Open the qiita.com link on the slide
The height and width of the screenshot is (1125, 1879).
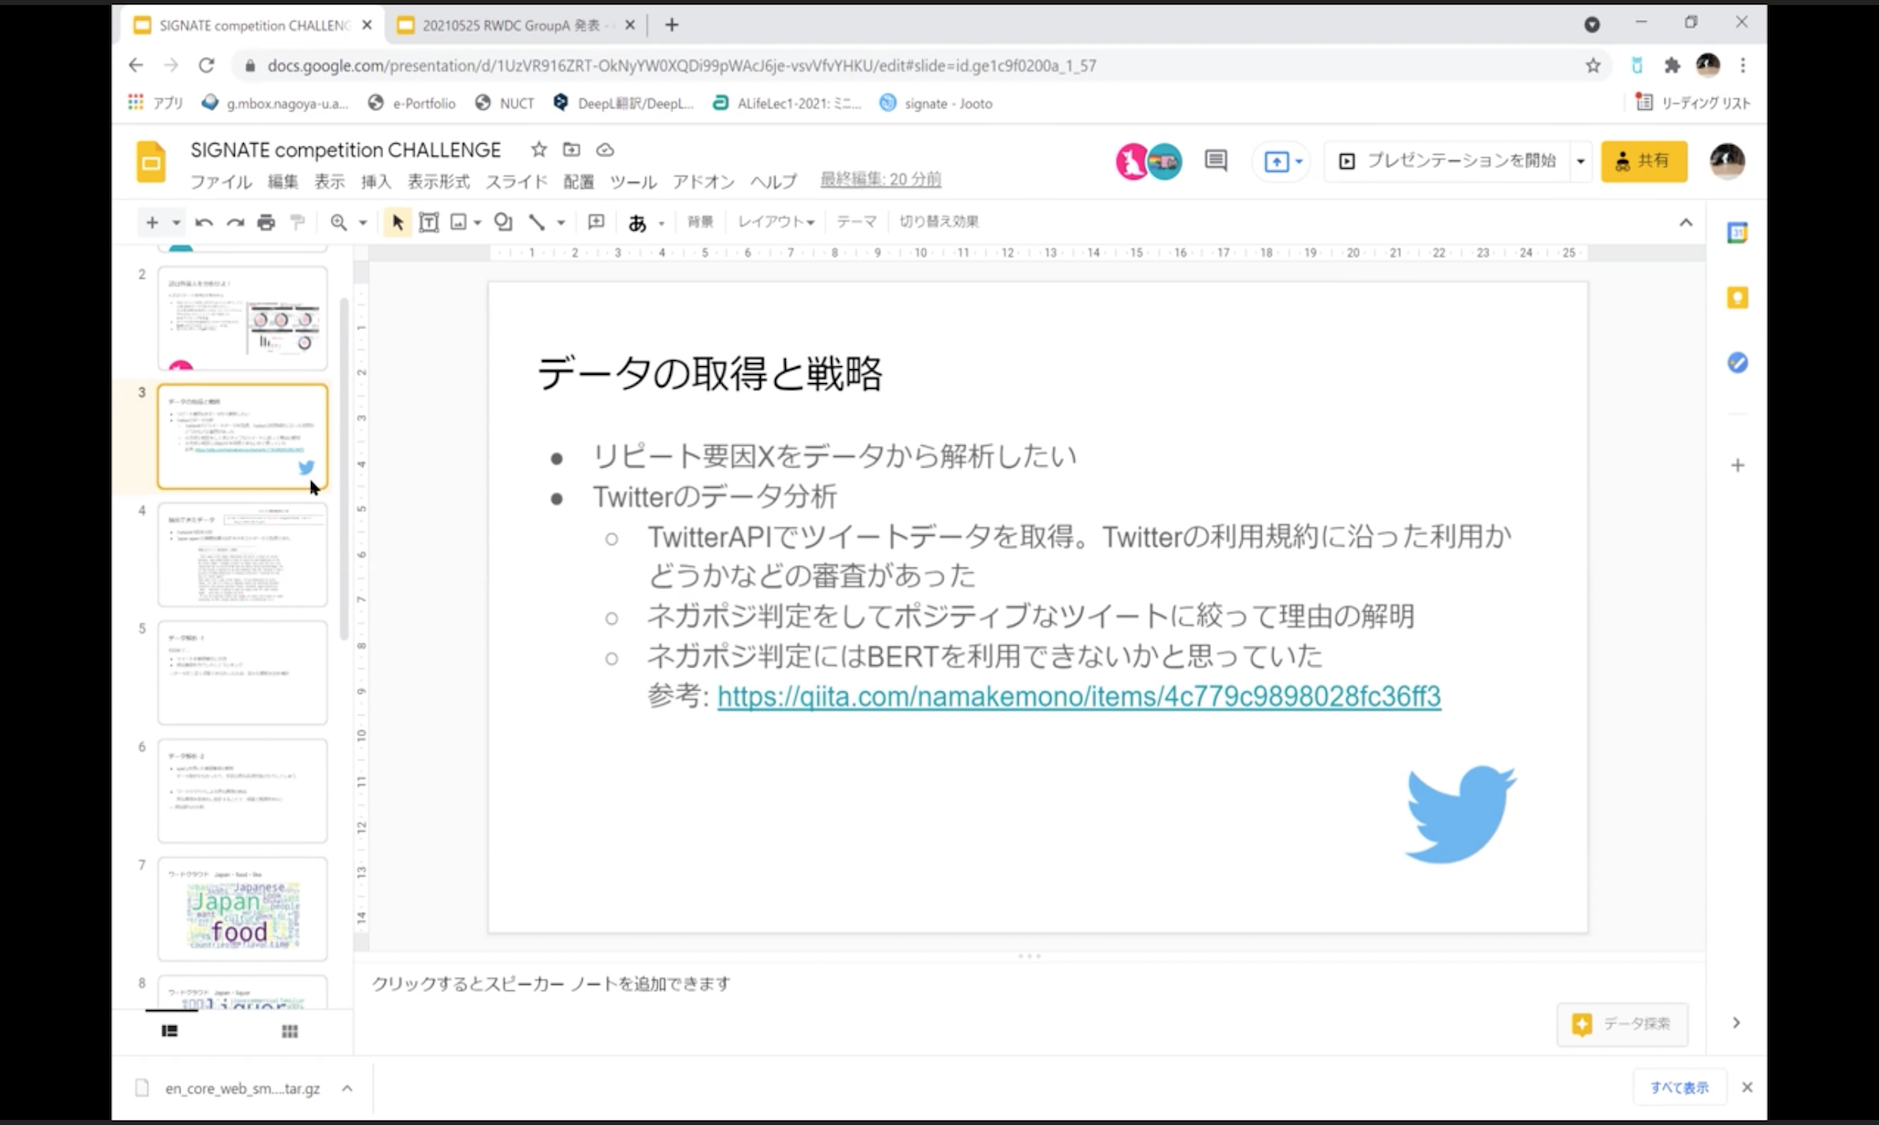pos(1078,696)
